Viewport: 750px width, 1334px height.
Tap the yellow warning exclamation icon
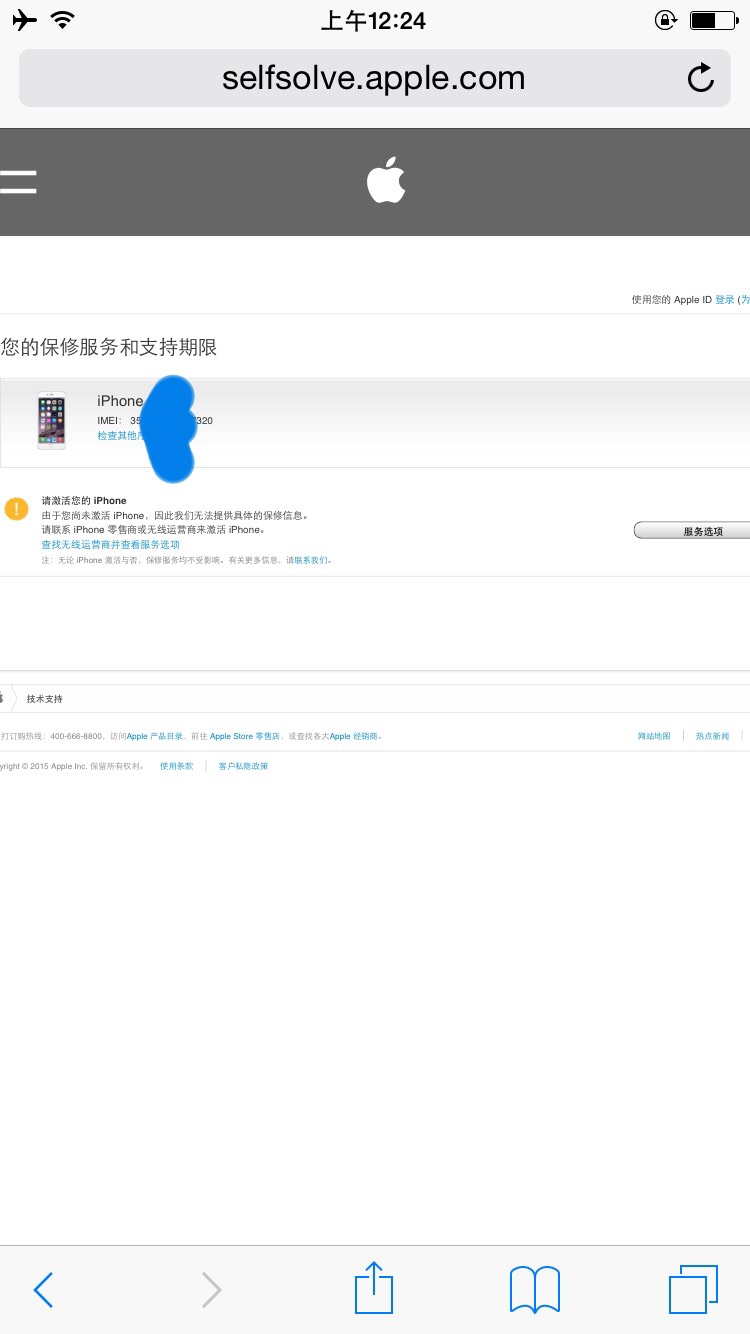tap(16, 508)
